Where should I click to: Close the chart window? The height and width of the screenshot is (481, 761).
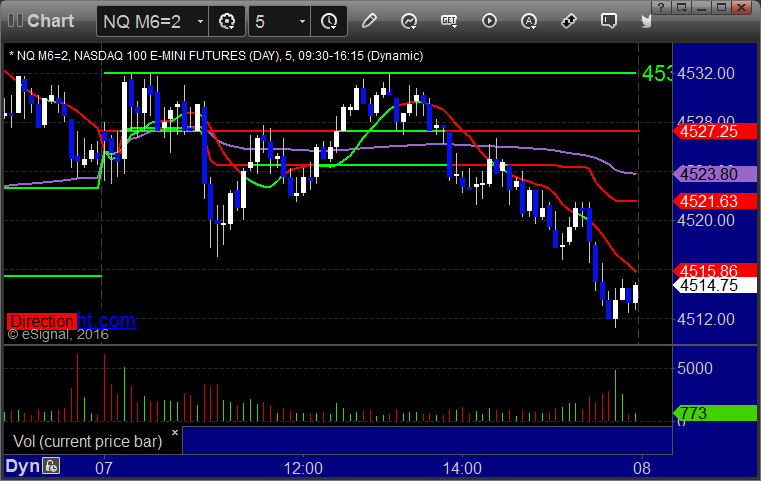(742, 7)
